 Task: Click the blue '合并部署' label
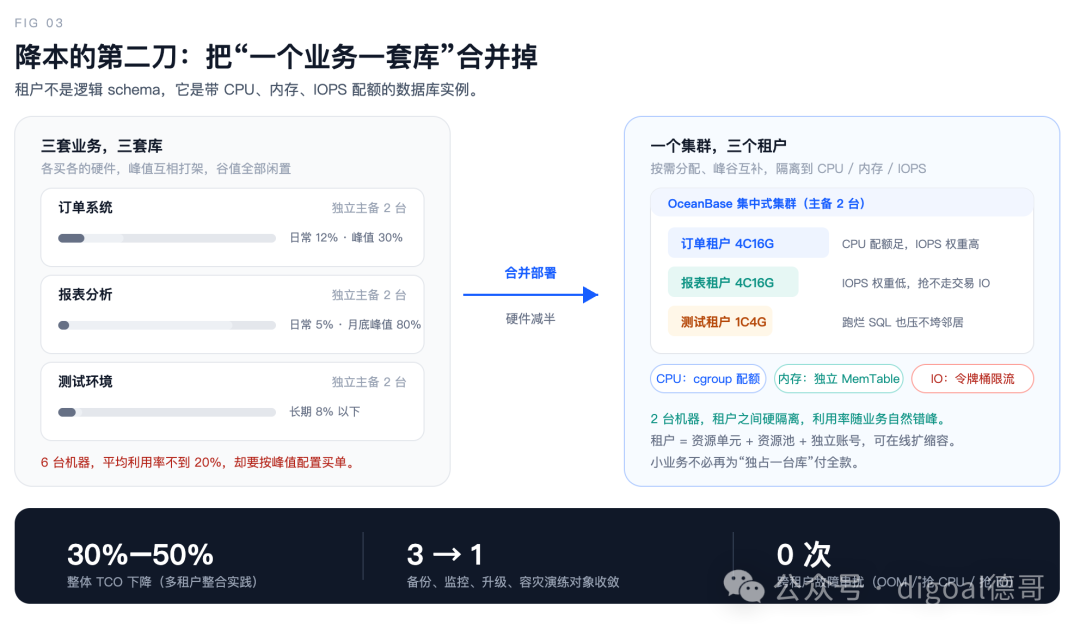click(x=530, y=273)
